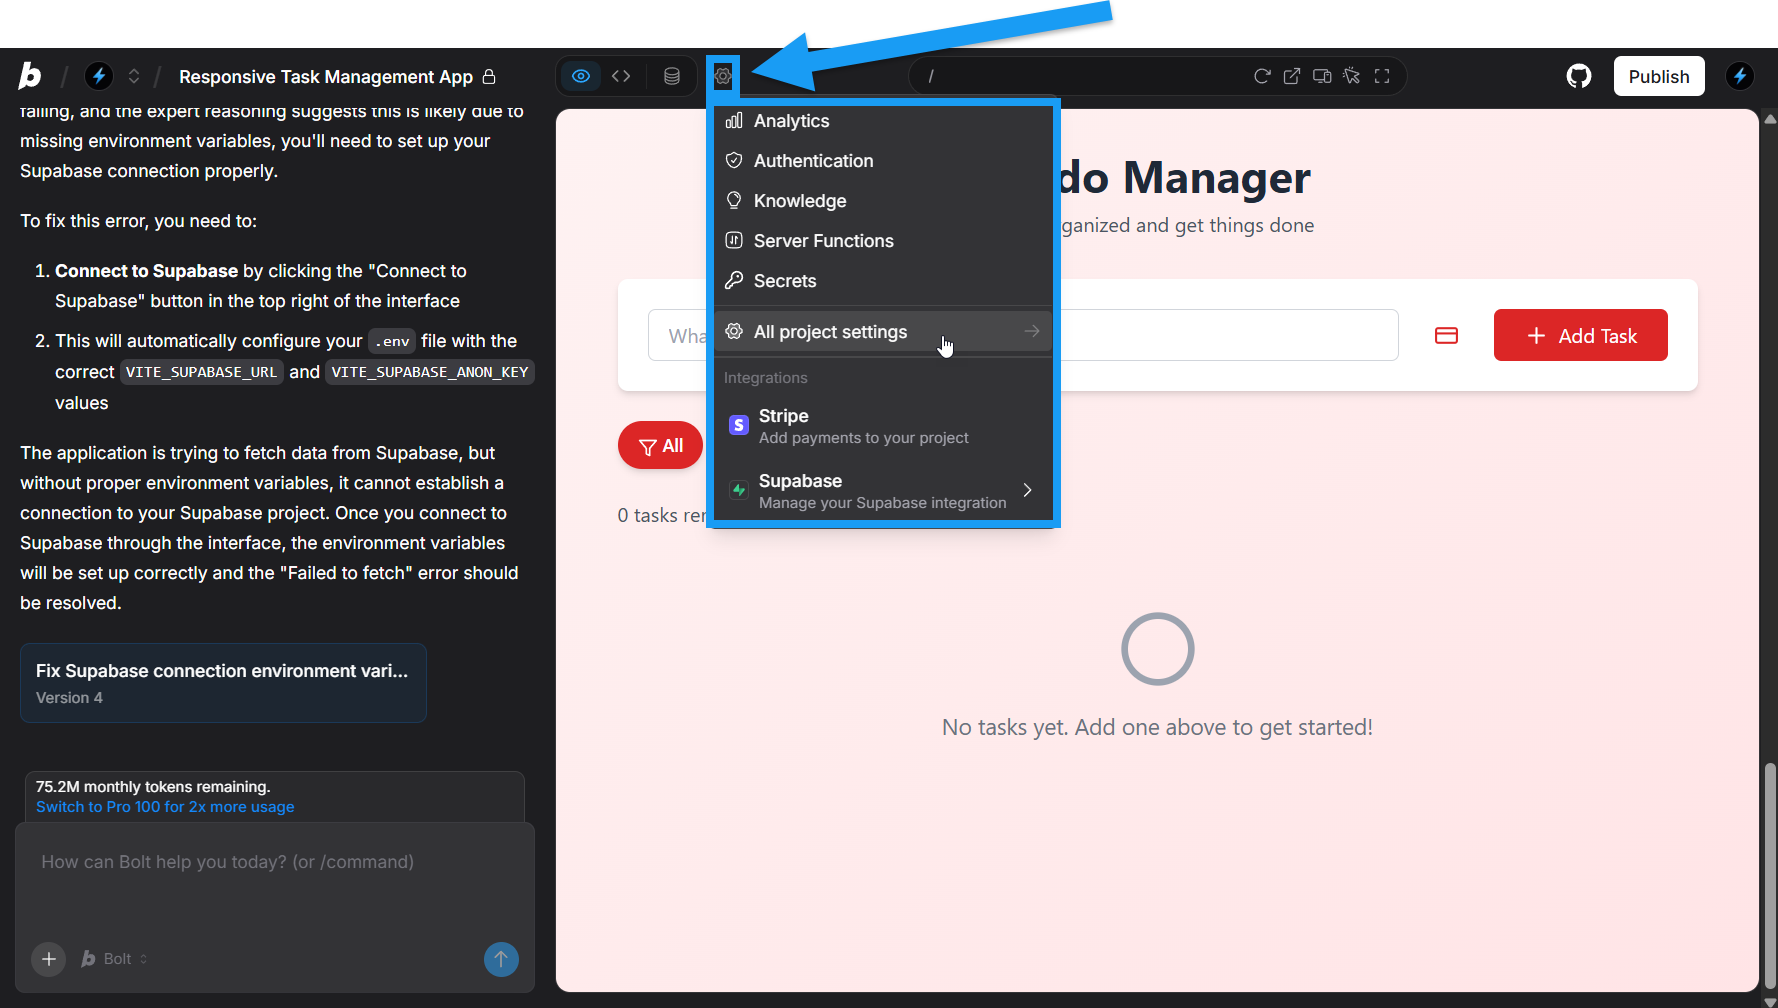Click the plus attachment button in chat
This screenshot has width=1778, height=1008.
pos(48,959)
